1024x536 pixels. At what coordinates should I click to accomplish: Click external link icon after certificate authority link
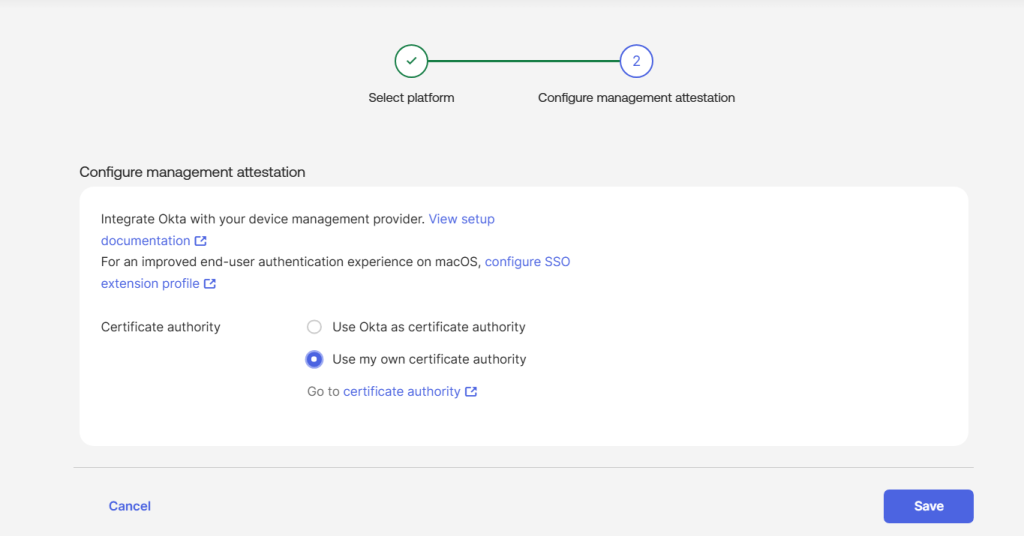[471, 392]
